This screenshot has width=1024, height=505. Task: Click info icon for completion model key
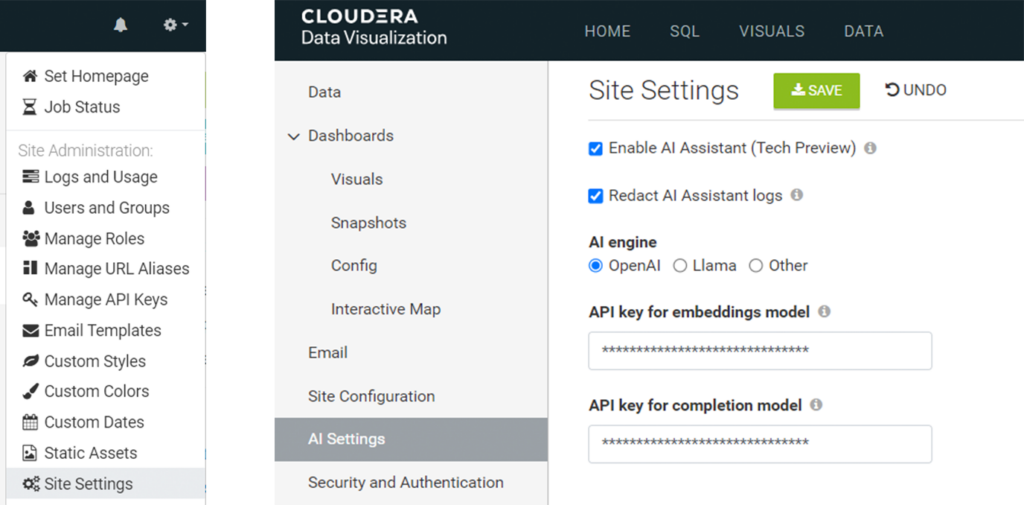click(816, 405)
